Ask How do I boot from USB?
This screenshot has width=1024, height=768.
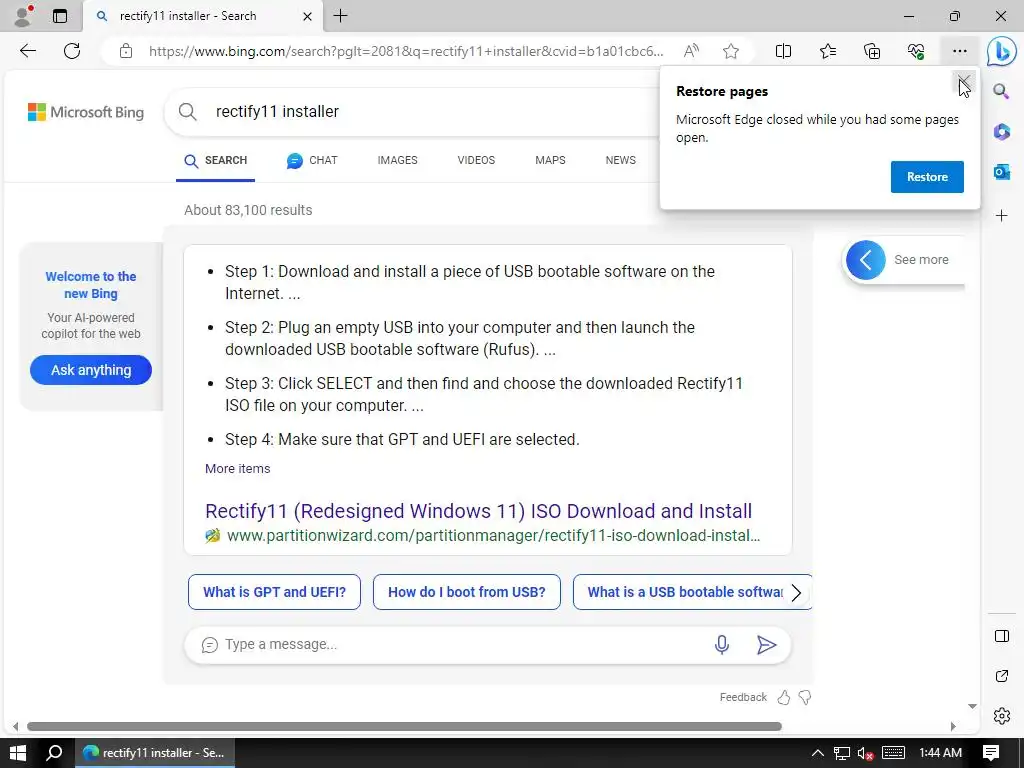[x=466, y=592]
